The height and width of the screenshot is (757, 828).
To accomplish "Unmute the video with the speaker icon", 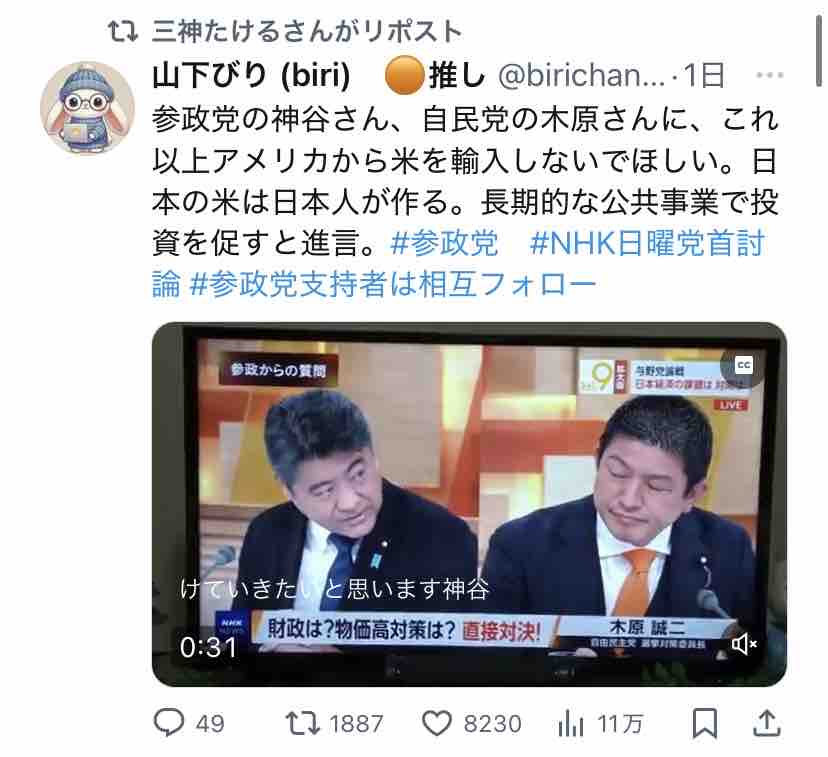I will pos(744,644).
